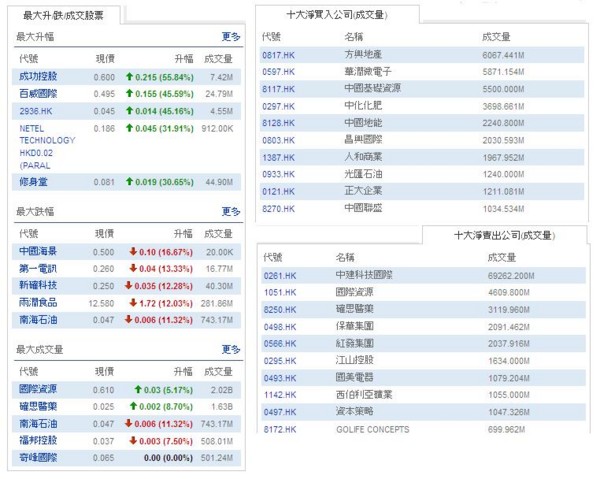Screen dimensions: 600x479
Task: Open stock code 0597.HK
Action: coord(279,72)
